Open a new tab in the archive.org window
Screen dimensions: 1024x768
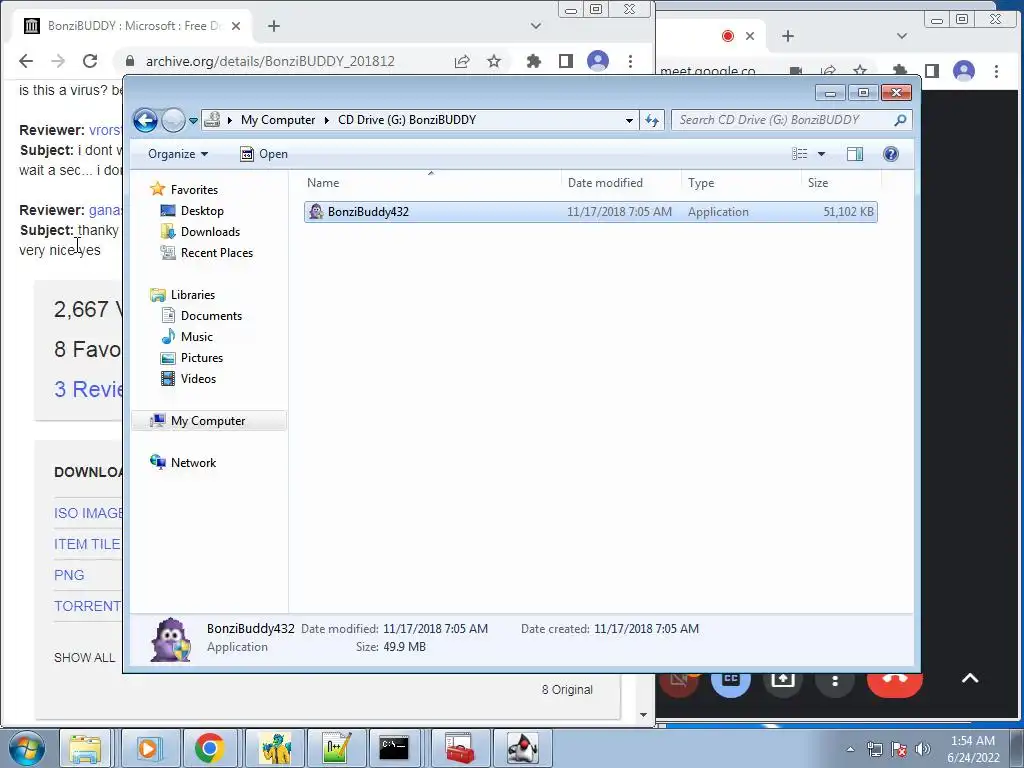274,26
